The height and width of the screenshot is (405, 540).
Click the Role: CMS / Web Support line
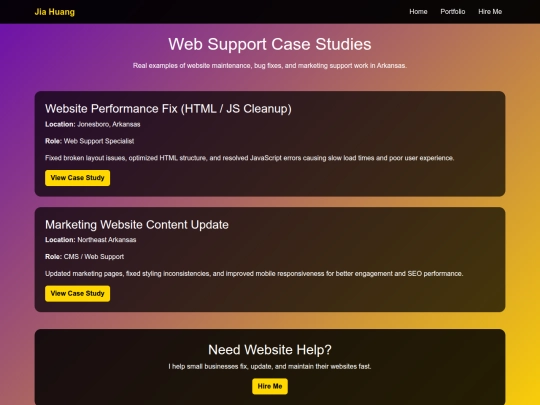point(84,257)
